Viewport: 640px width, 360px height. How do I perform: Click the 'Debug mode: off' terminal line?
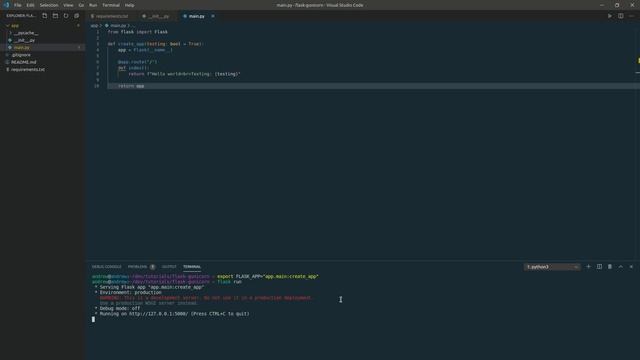point(120,309)
